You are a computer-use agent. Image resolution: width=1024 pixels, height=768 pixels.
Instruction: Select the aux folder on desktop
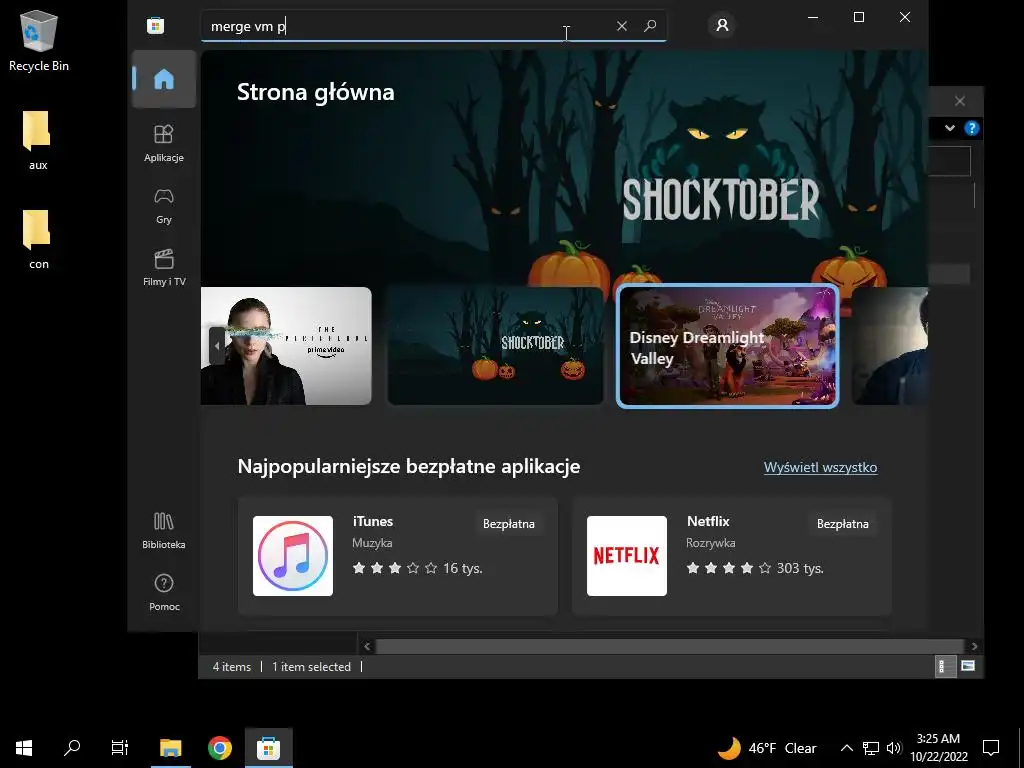coord(38,140)
